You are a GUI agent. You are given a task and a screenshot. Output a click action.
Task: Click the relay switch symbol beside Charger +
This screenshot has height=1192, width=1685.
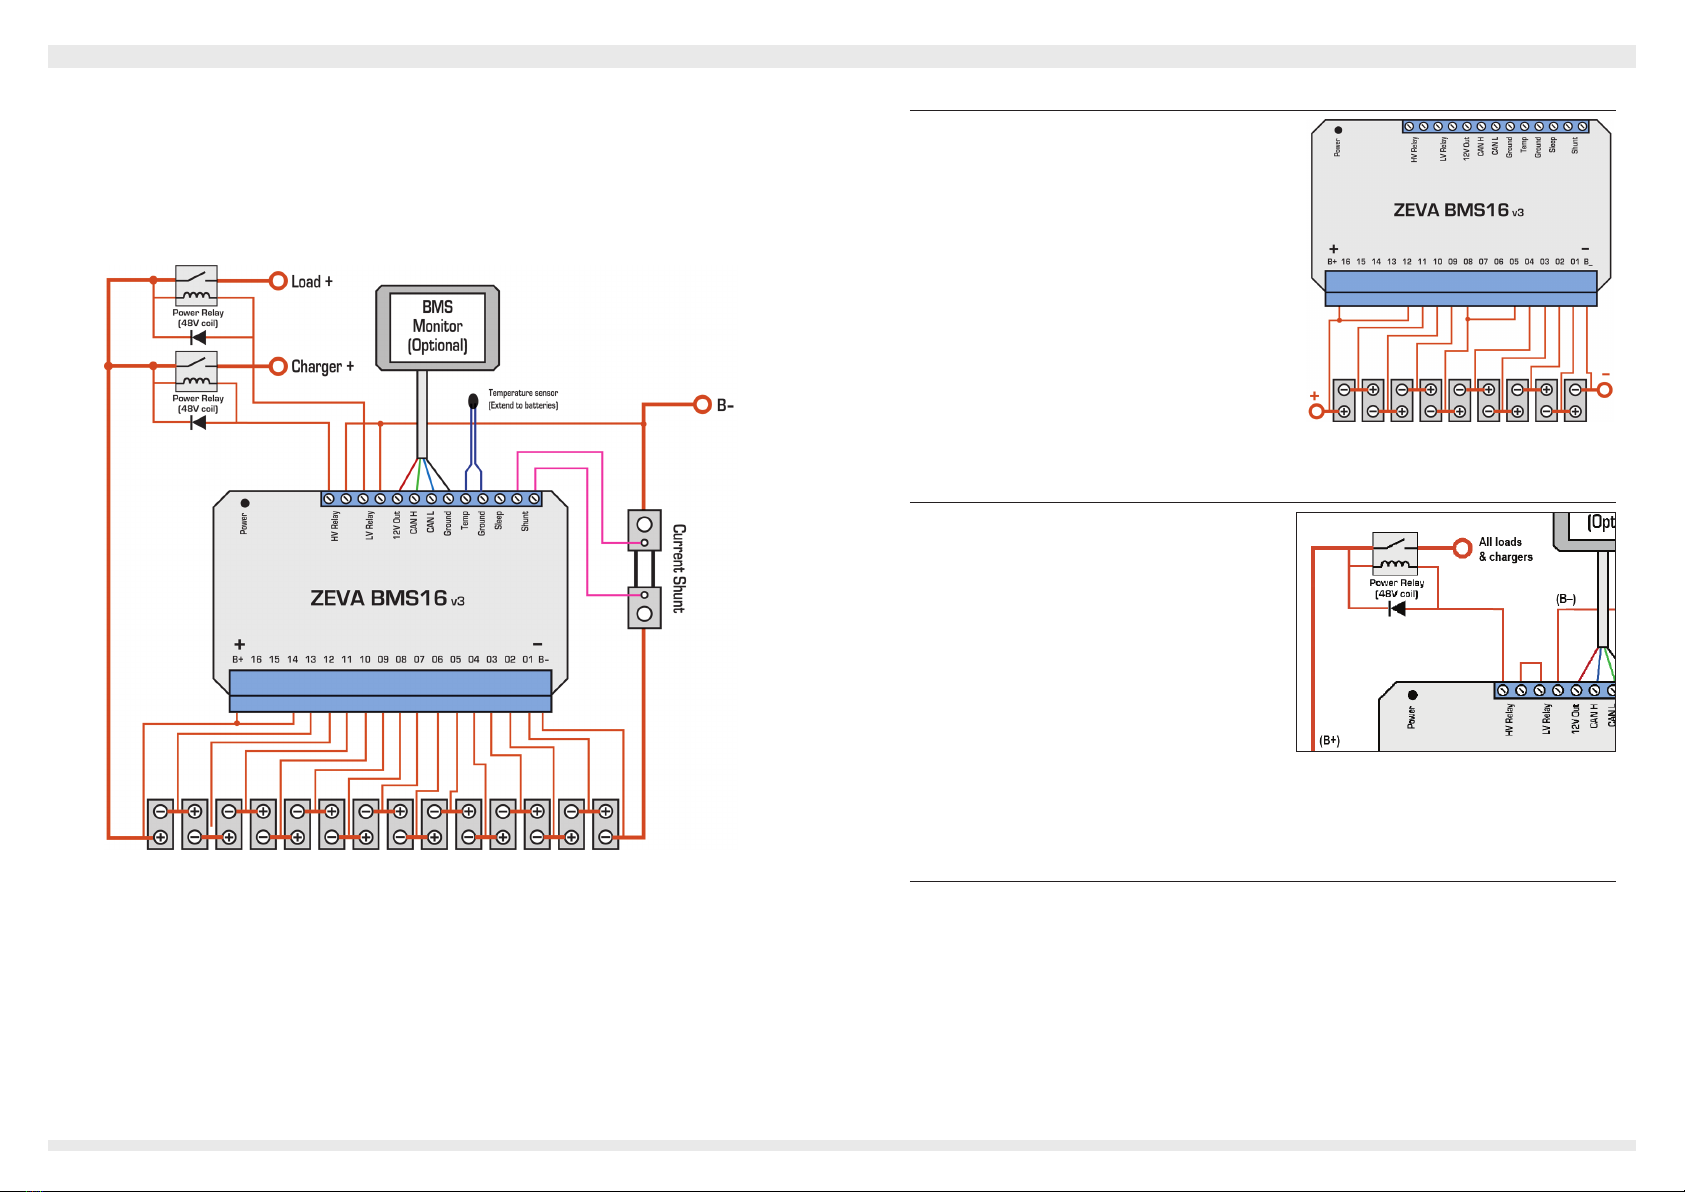[196, 371]
